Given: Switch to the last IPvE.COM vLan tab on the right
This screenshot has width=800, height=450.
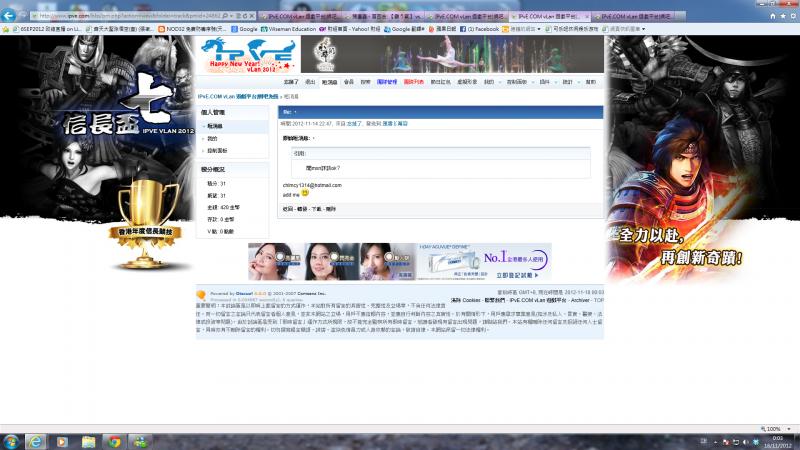Looking at the screenshot, I should pyautogui.click(x=635, y=16).
